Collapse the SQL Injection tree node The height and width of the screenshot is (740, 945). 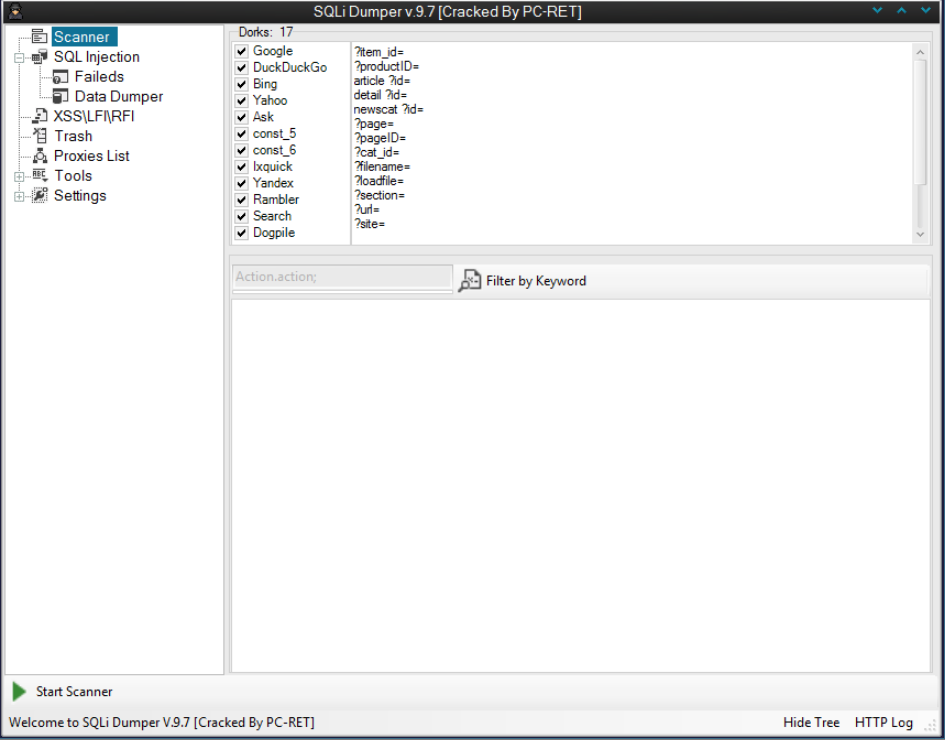19,58
